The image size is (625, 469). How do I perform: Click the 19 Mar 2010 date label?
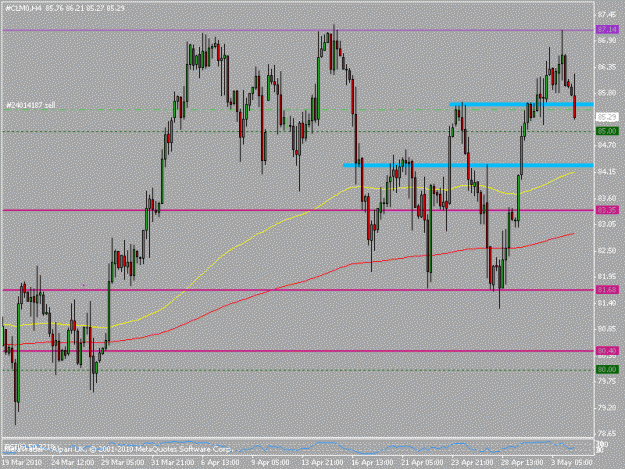pyautogui.click(x=22, y=463)
